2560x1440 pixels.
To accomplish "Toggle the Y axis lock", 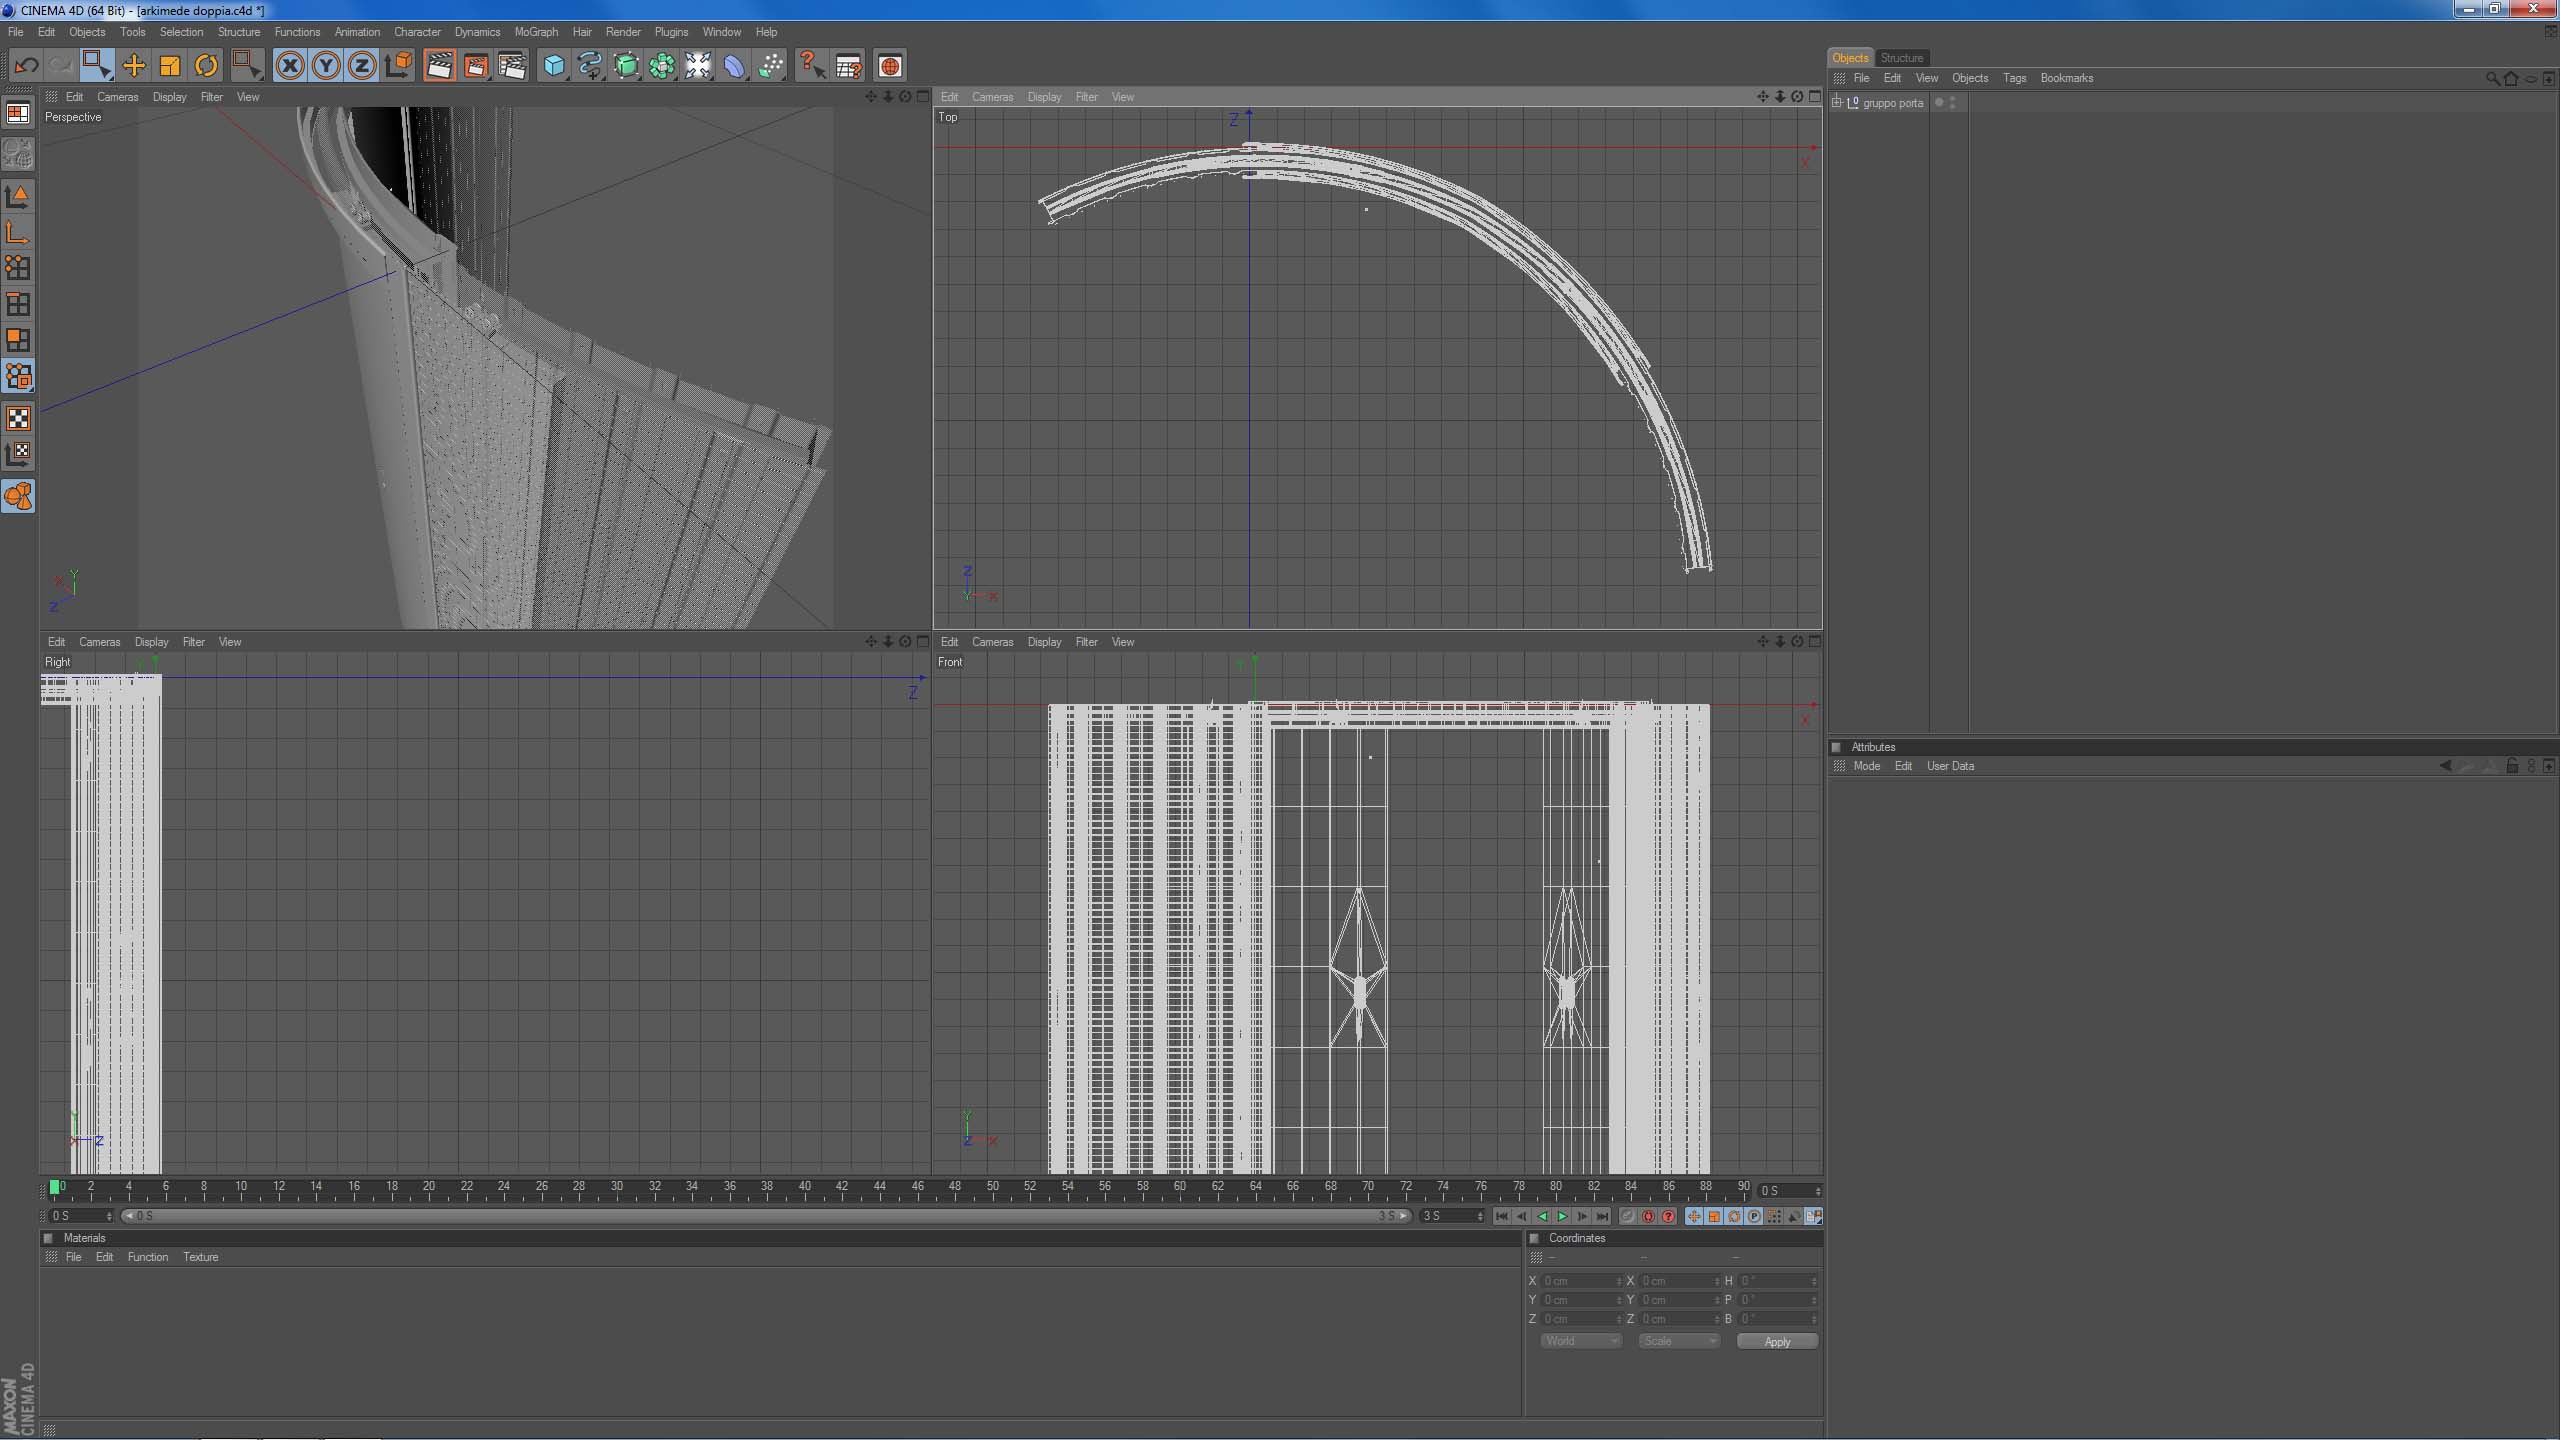I will [x=325, y=66].
